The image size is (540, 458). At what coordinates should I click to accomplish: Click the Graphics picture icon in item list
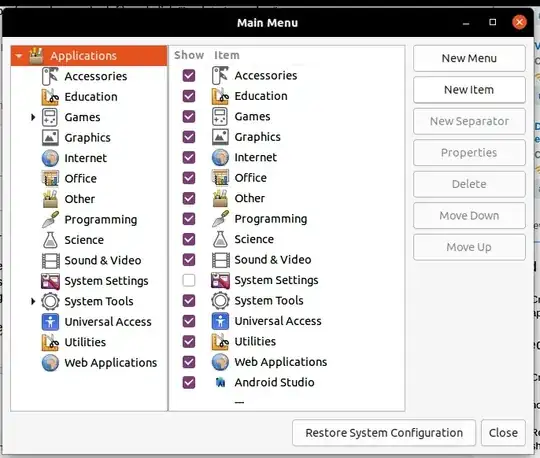[x=220, y=137]
